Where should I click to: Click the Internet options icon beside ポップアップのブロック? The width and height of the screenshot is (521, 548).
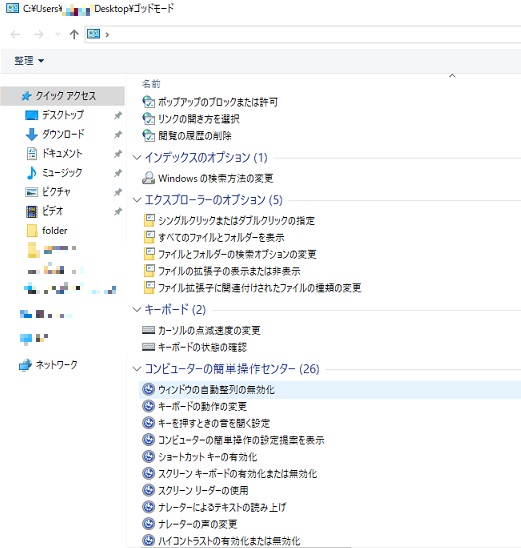click(149, 102)
